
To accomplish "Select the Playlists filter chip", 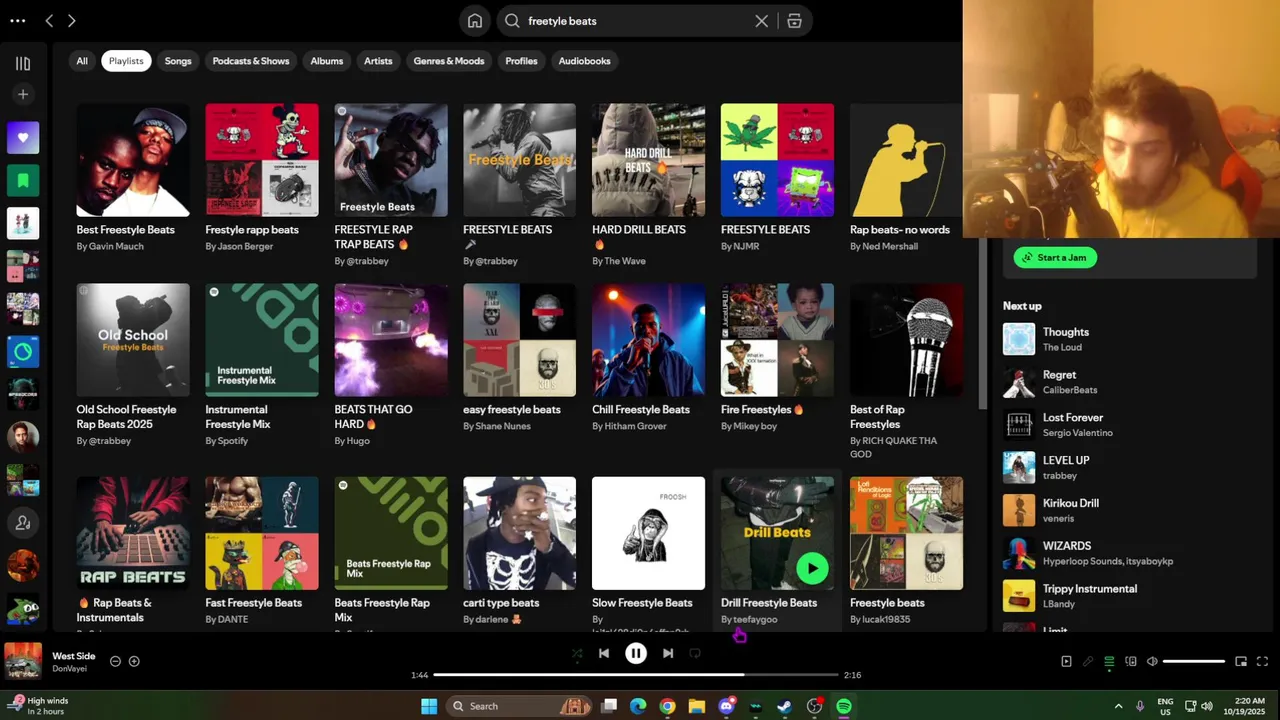I will click(x=126, y=61).
